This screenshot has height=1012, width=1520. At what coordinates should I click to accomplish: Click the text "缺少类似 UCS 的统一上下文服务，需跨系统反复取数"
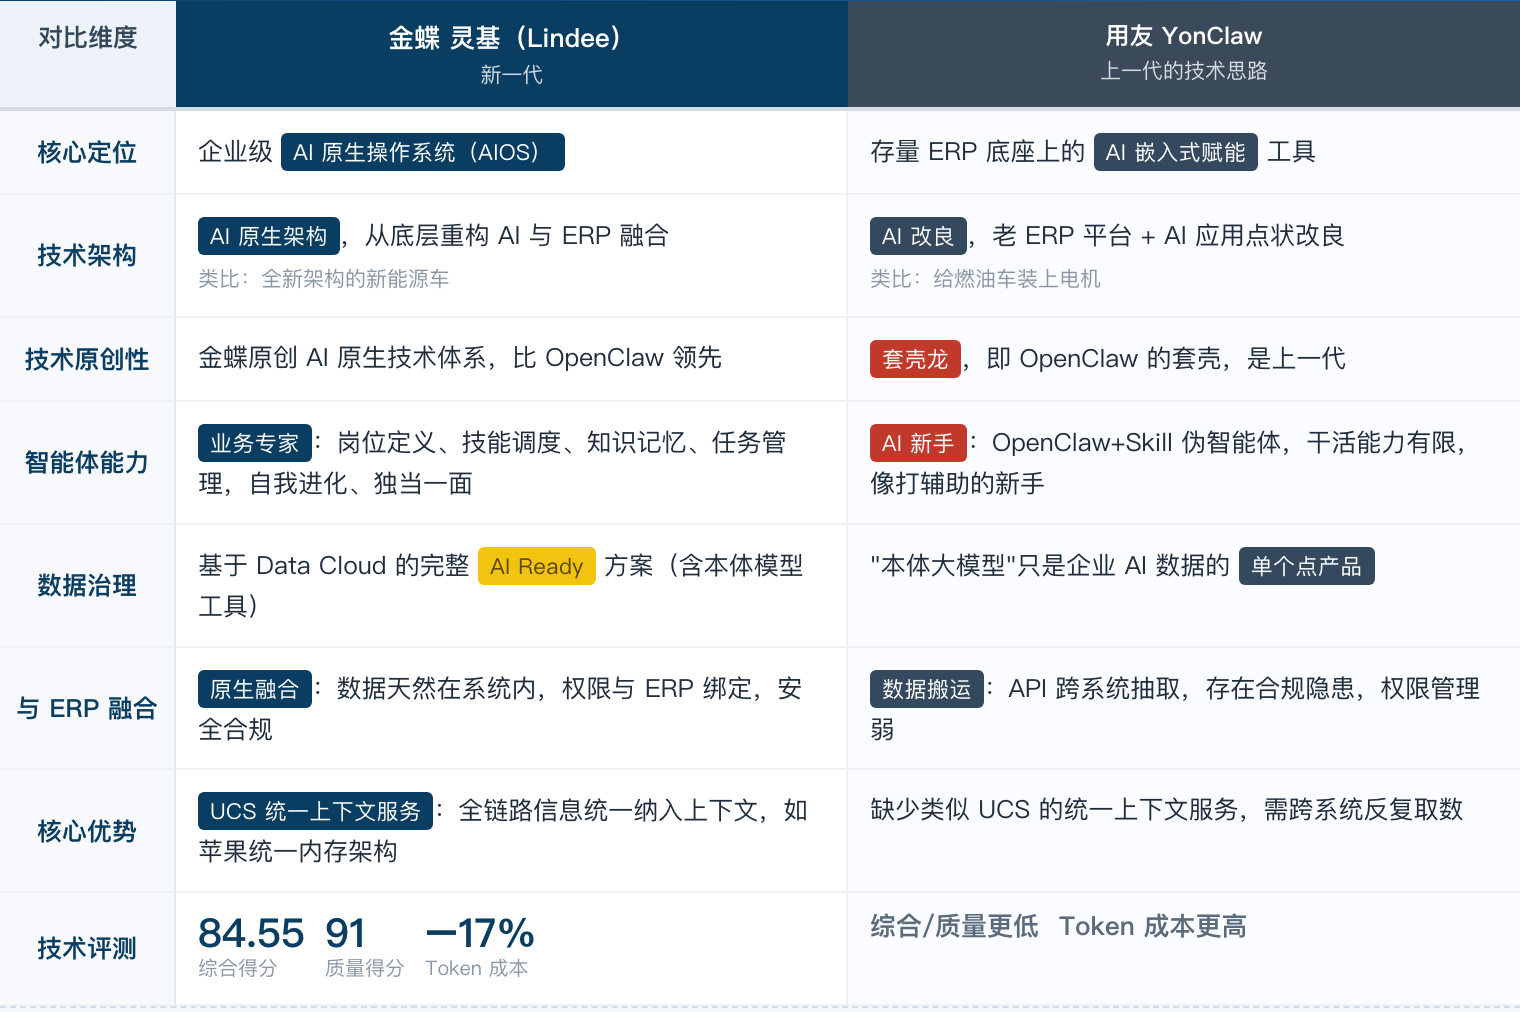pos(1167,809)
